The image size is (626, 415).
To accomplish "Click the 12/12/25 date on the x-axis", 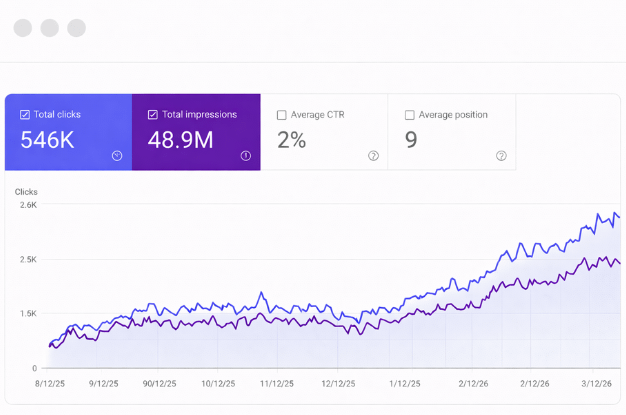I will click(x=338, y=383).
